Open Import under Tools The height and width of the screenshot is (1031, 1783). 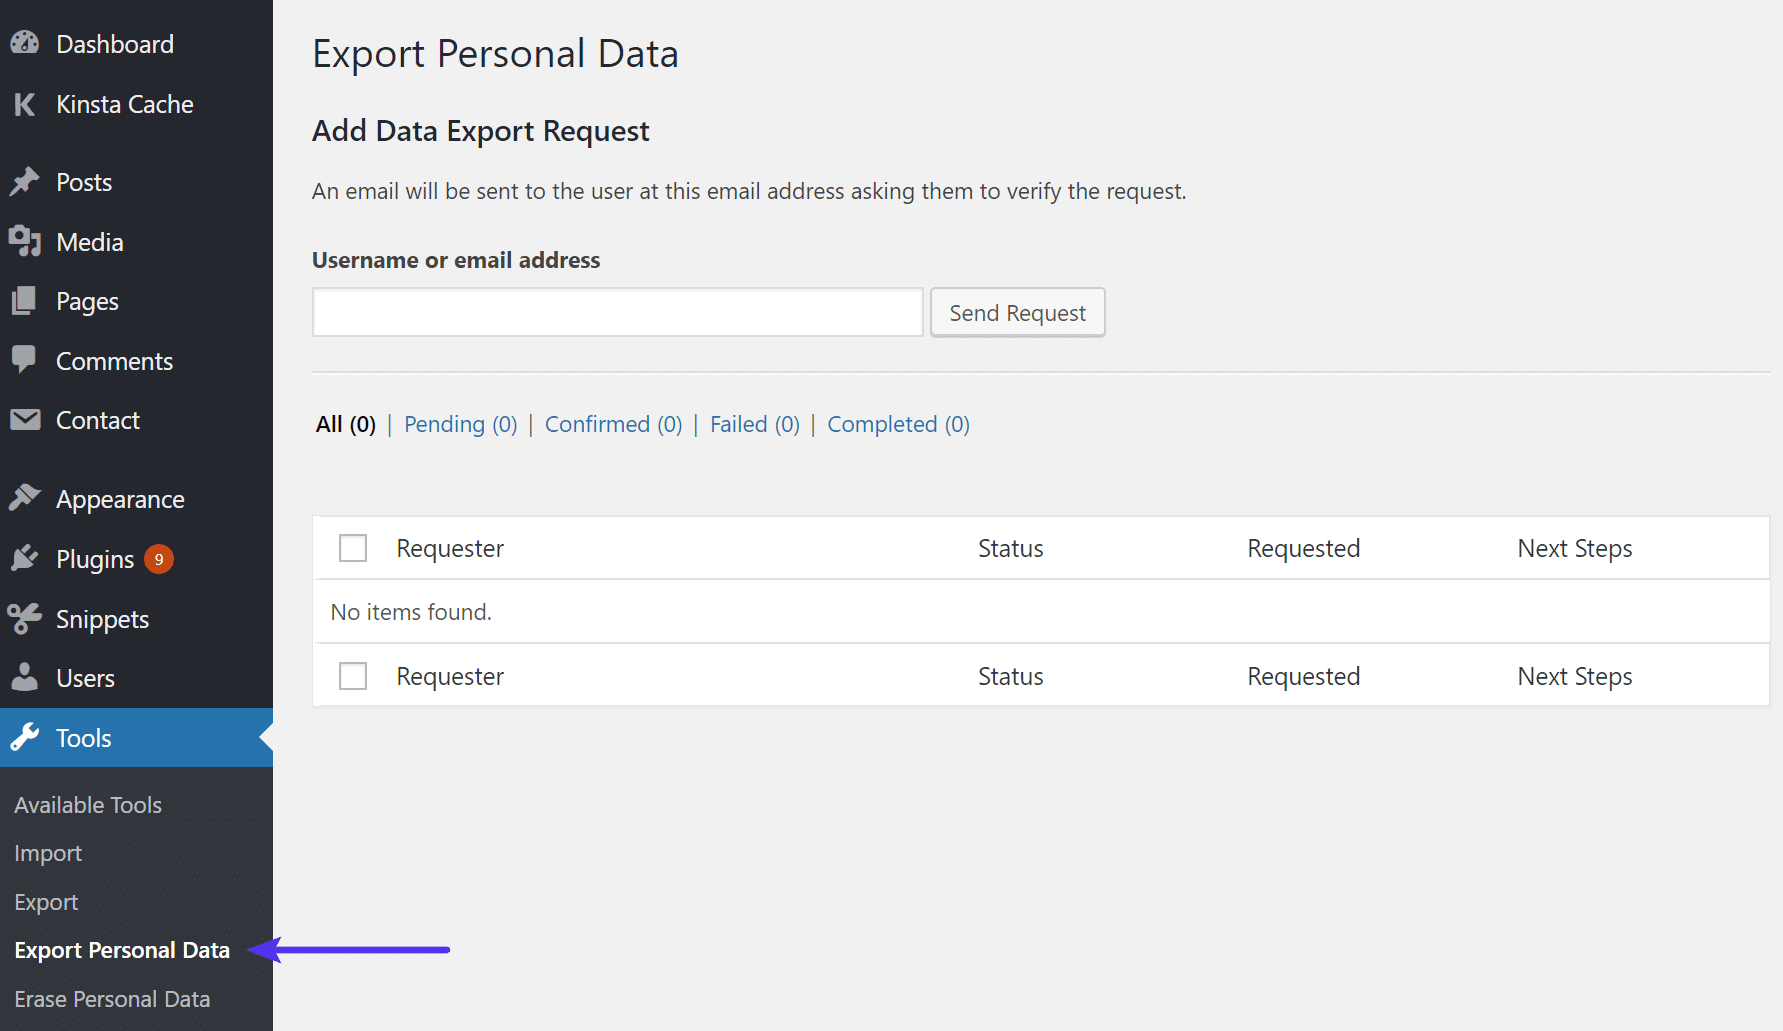pos(47,852)
